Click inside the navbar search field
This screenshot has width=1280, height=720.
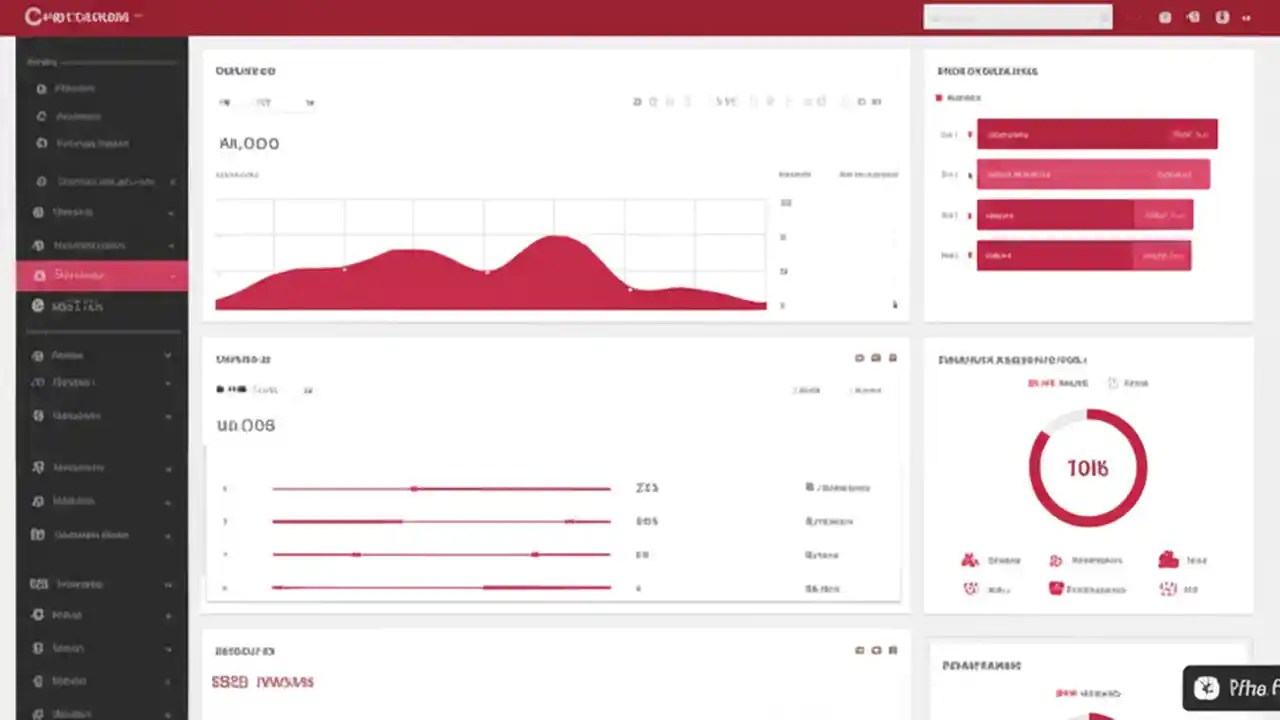[x=1017, y=17]
